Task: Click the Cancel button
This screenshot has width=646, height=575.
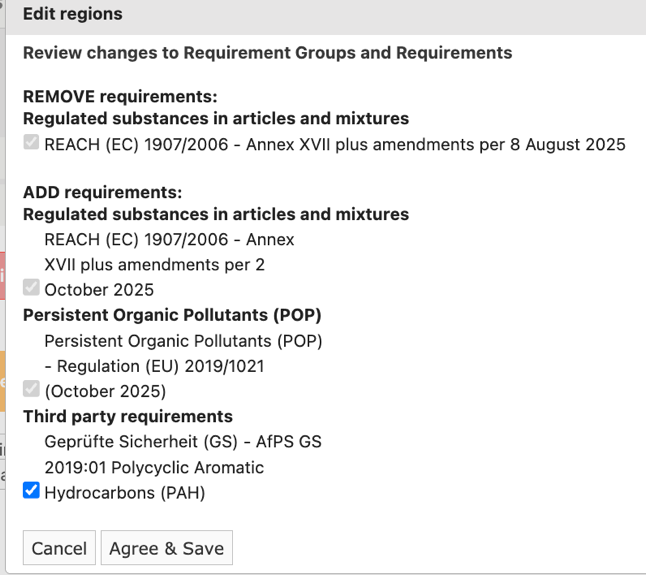Action: coord(59,548)
